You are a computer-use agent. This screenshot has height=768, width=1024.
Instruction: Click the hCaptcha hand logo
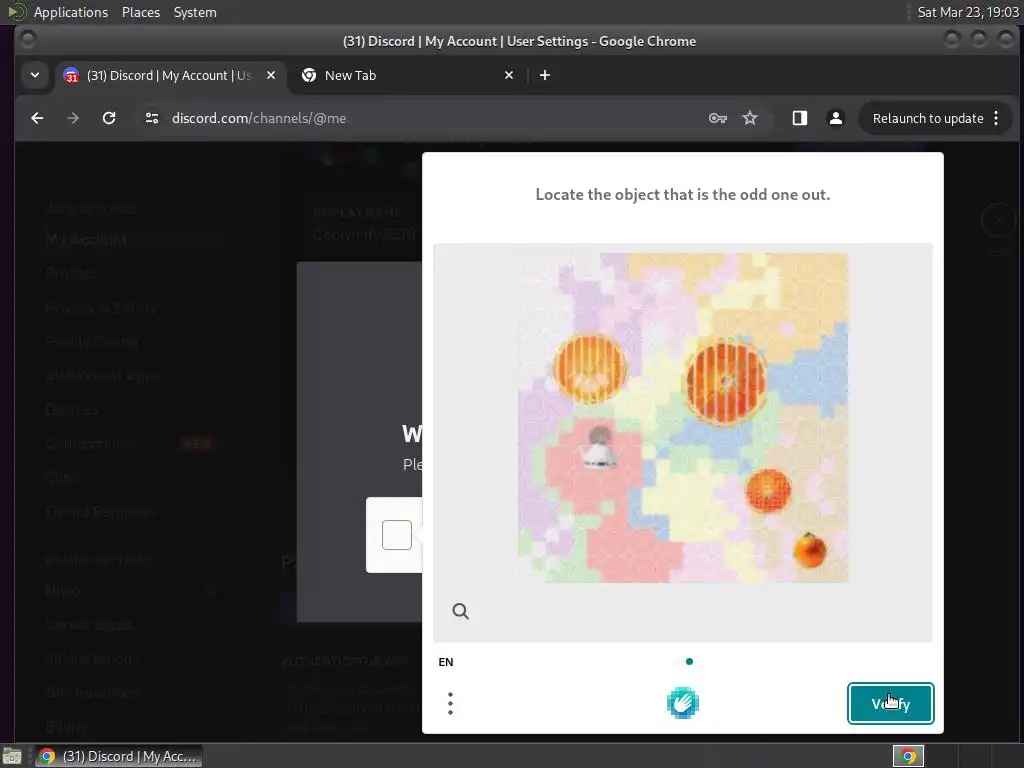682,703
